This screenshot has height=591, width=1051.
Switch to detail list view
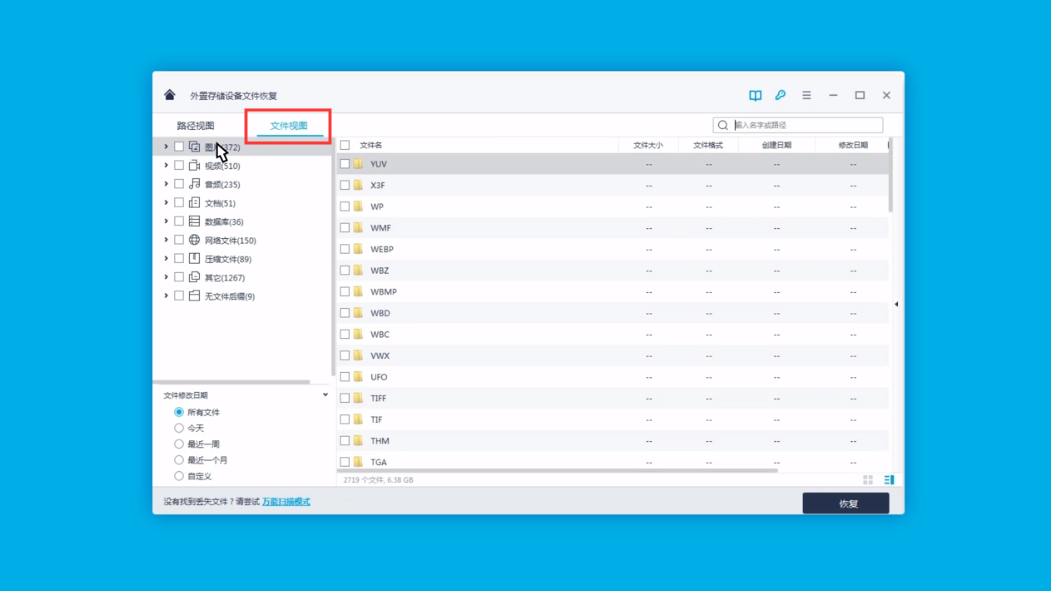889,480
